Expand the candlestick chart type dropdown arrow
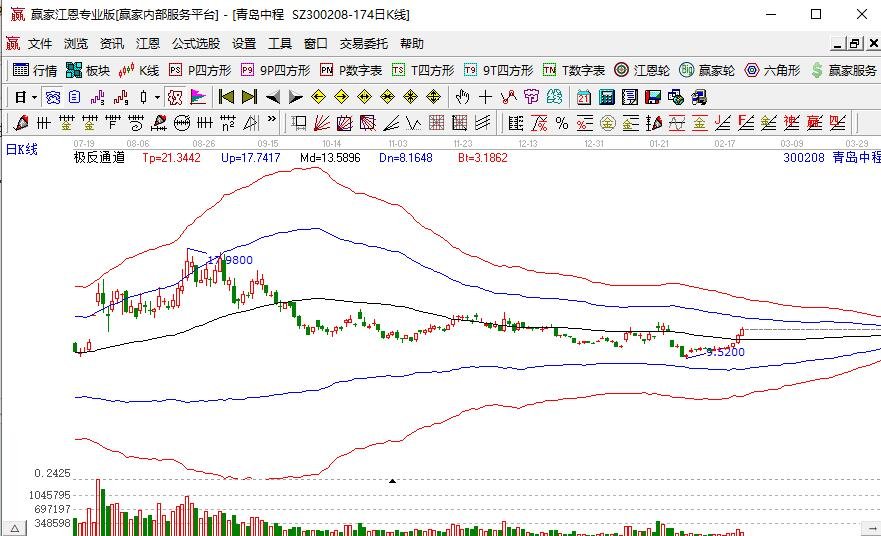This screenshot has height=536, width=881. point(157,98)
